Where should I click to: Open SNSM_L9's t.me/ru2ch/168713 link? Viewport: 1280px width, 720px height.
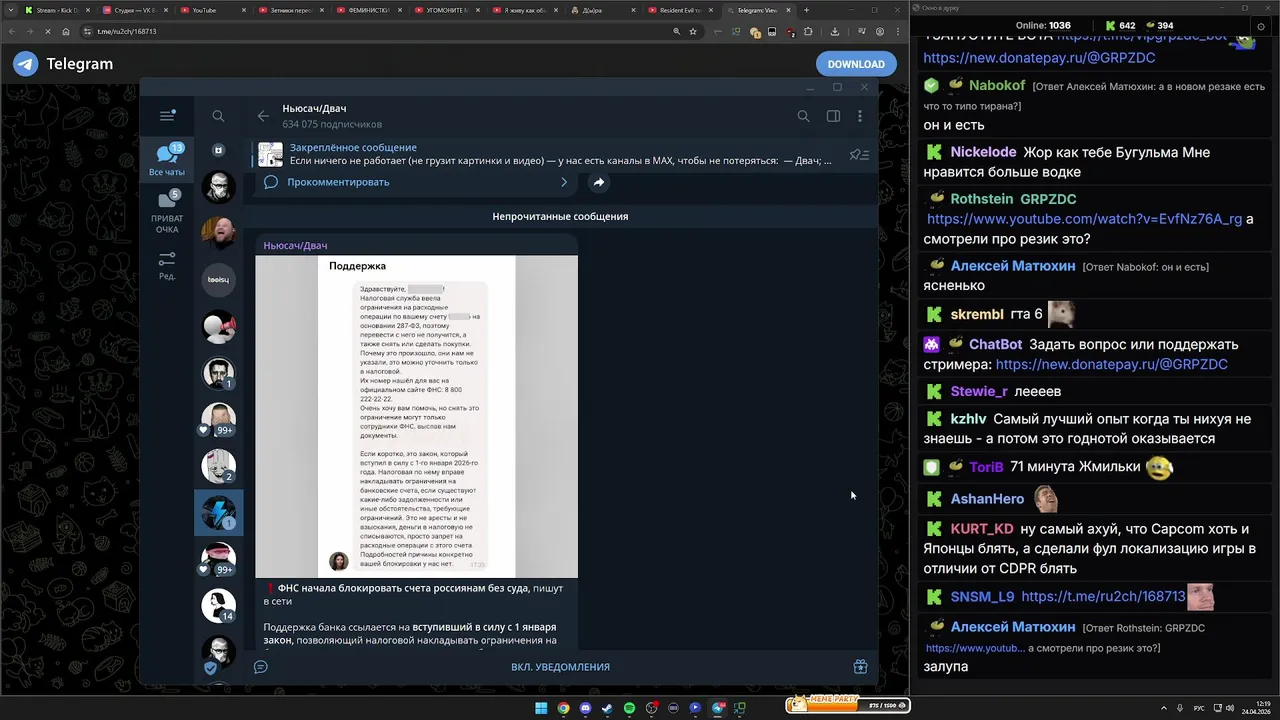click(1103, 597)
